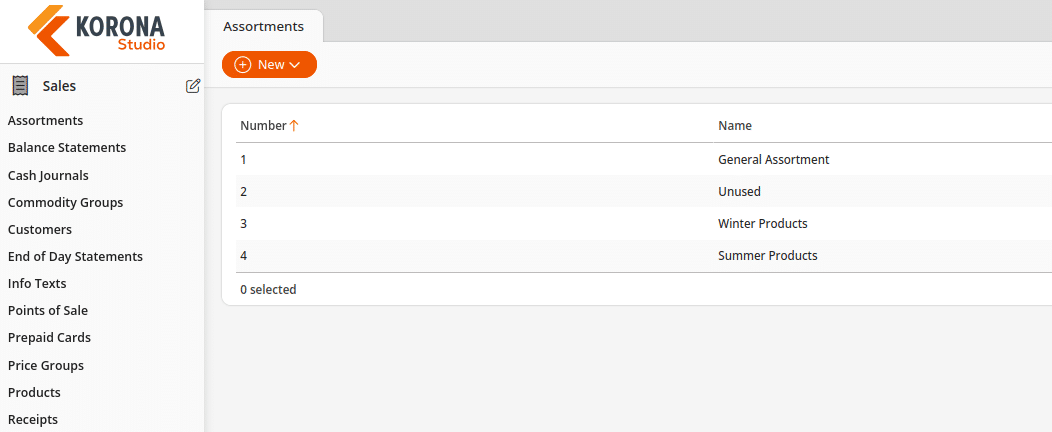Navigate to Customers
The height and width of the screenshot is (432, 1052).
[40, 229]
